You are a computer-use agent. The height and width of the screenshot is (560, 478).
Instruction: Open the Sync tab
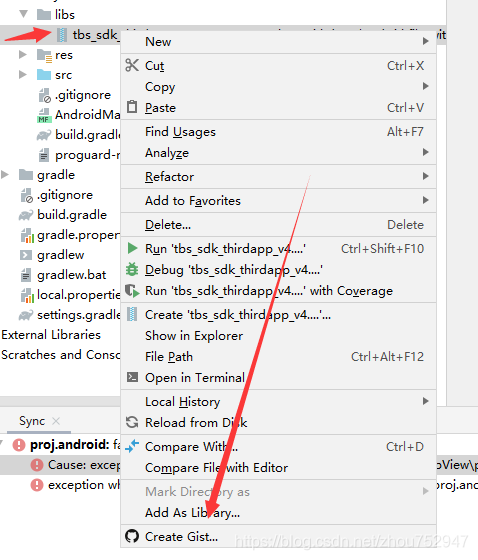point(32,421)
